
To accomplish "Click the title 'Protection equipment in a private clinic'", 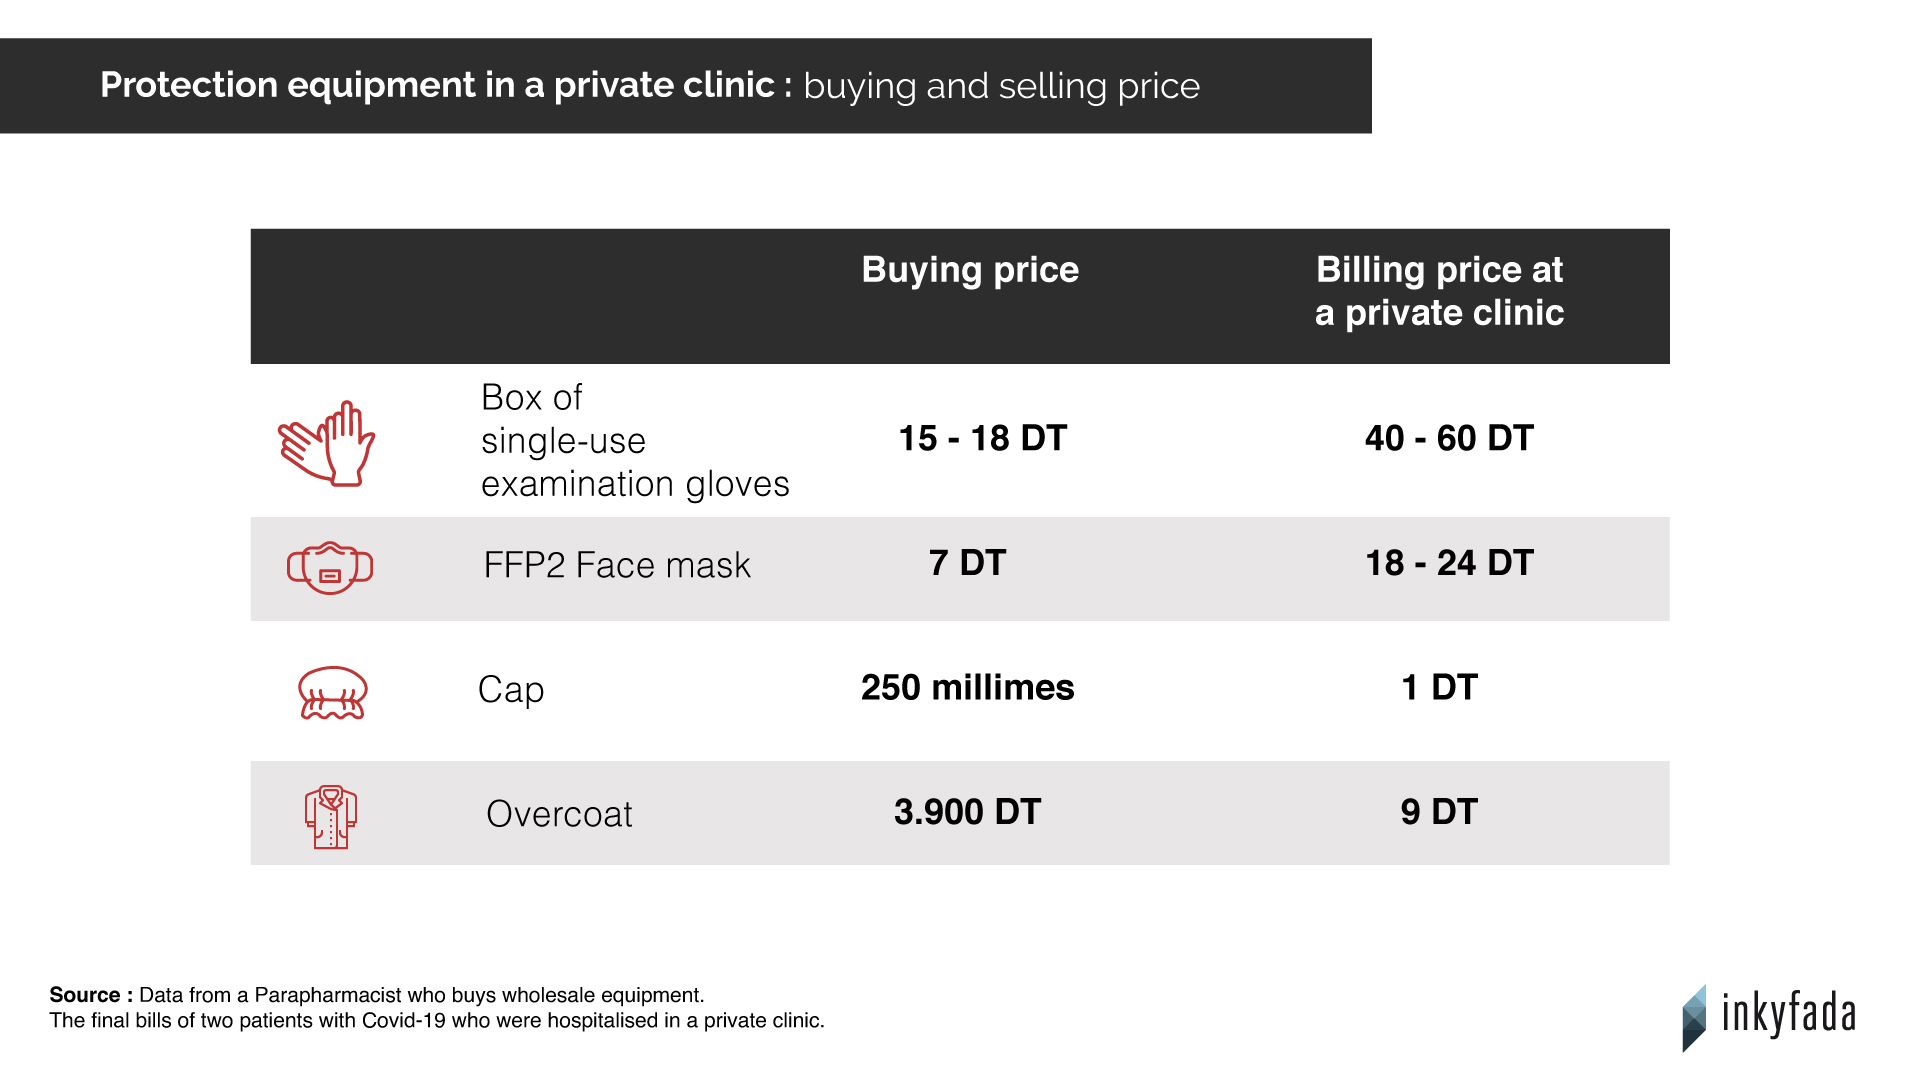I will pyautogui.click(x=437, y=85).
